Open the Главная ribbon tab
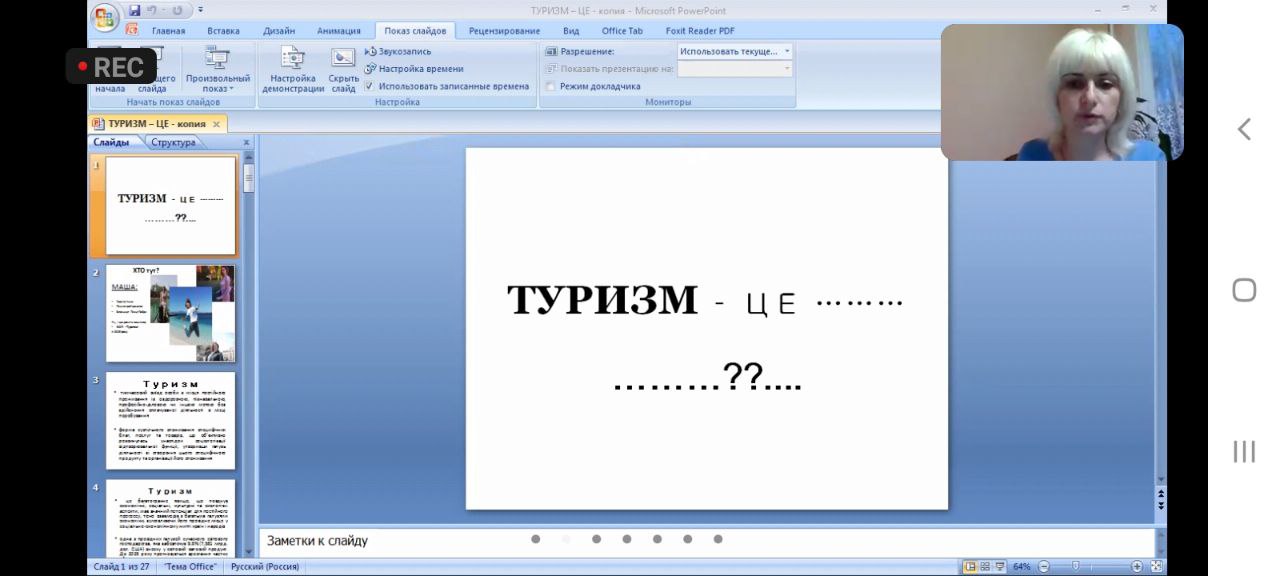 click(168, 31)
